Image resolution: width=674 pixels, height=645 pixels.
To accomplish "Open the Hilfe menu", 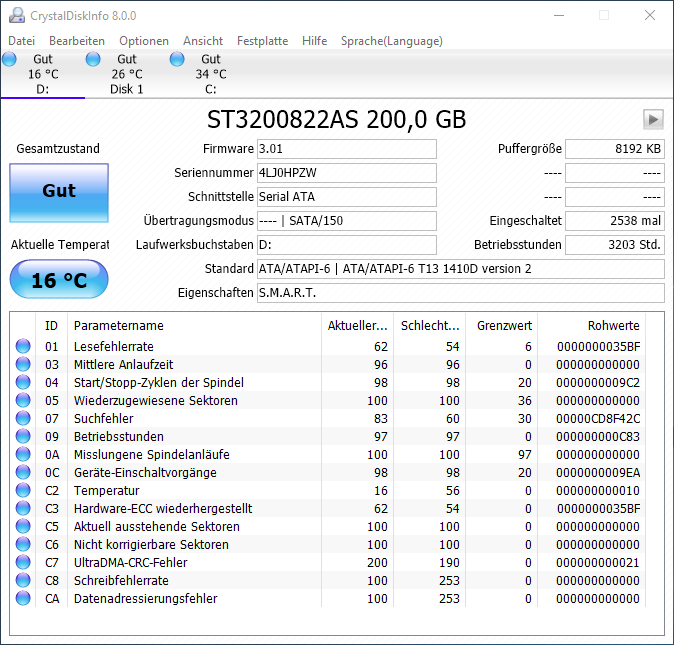I will point(315,41).
